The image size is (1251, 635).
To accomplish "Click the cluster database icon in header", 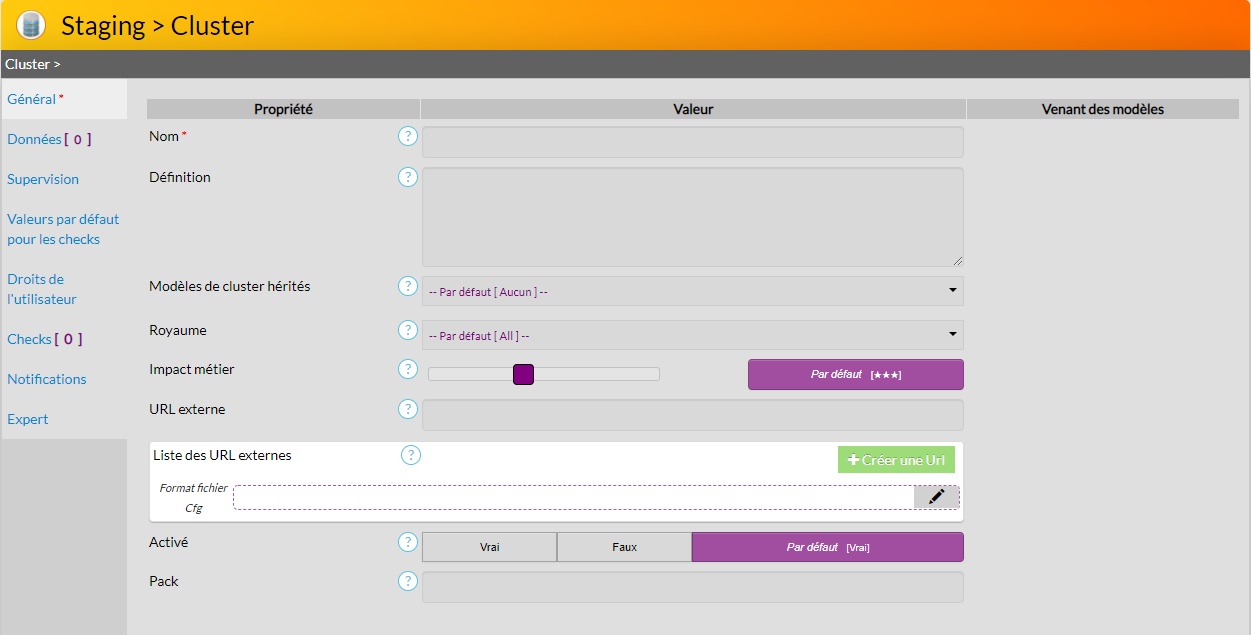I will pos(31,25).
